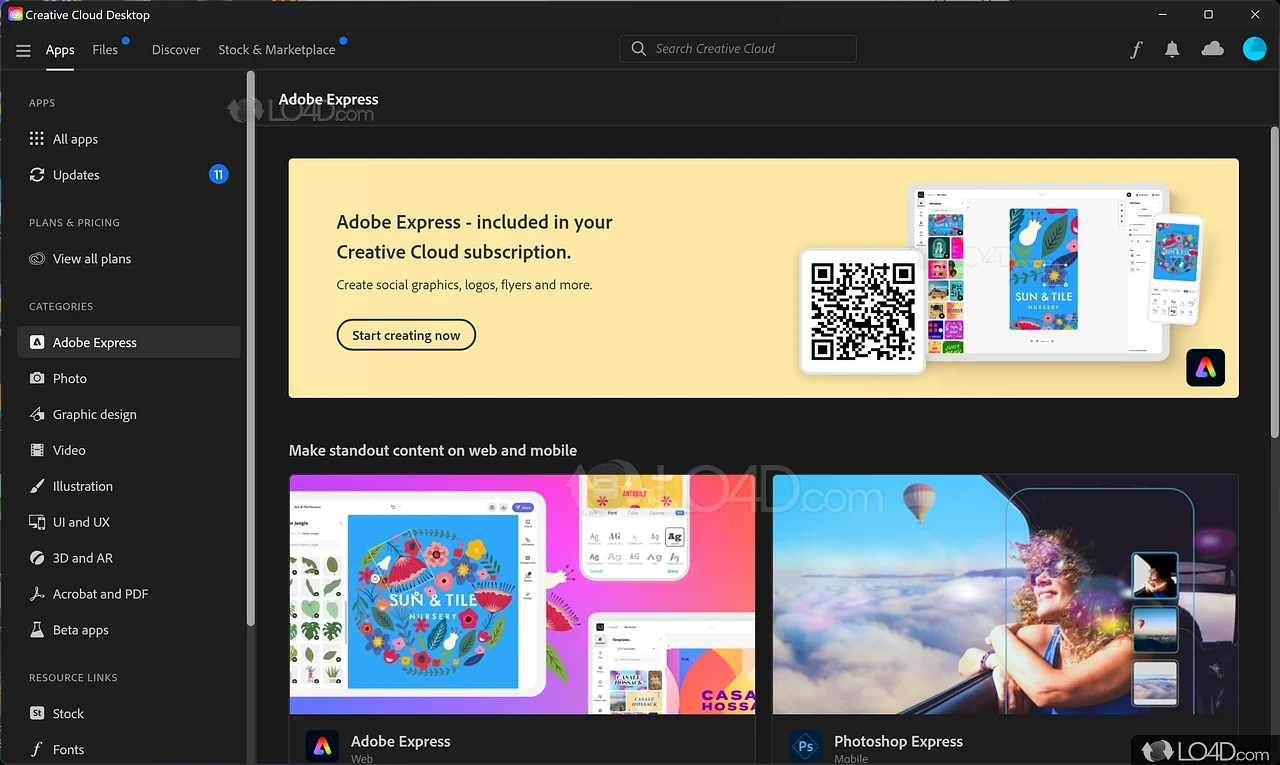The width and height of the screenshot is (1280, 765).
Task: Click the Search Creative Cloud field
Action: (738, 49)
